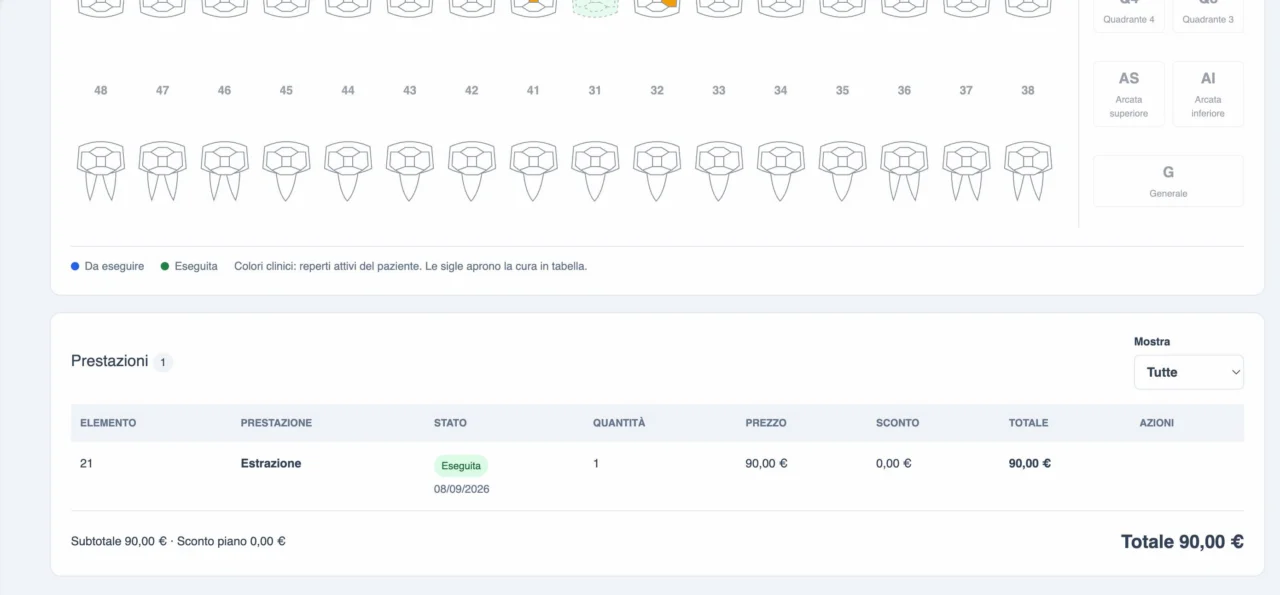Click tooth 38 wisdom tooth diagram

pos(1028,171)
